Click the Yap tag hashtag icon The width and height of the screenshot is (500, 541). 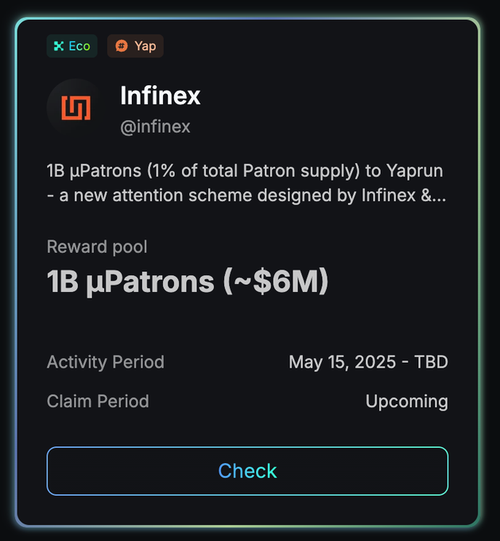coord(121,46)
